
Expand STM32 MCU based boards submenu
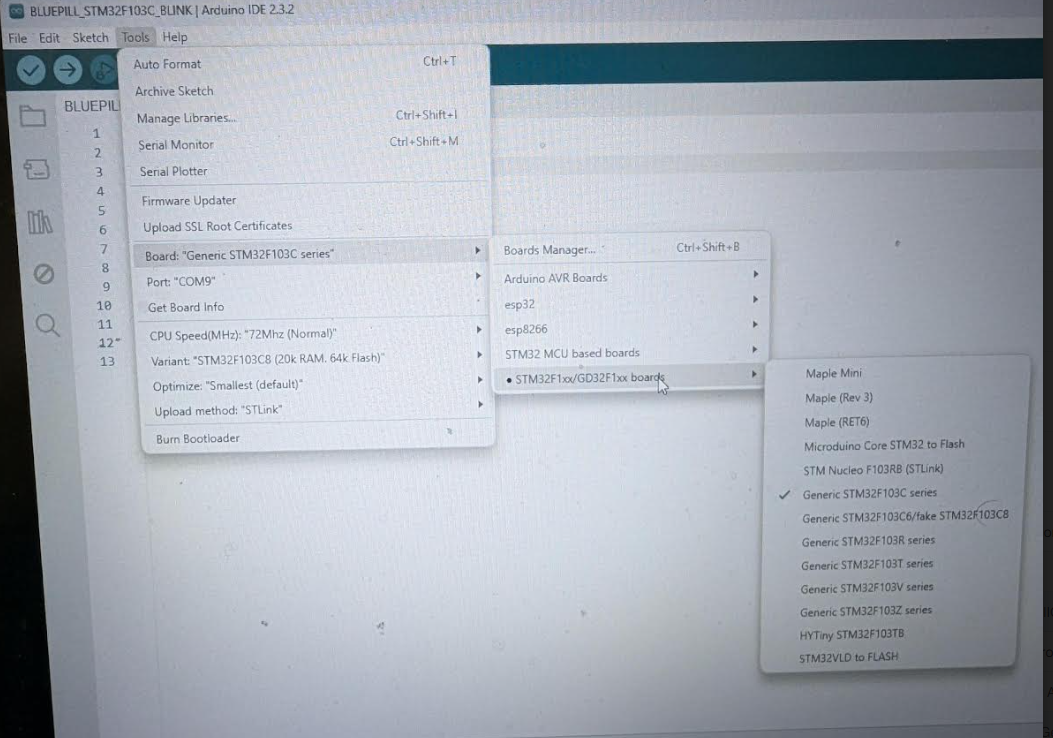click(631, 353)
